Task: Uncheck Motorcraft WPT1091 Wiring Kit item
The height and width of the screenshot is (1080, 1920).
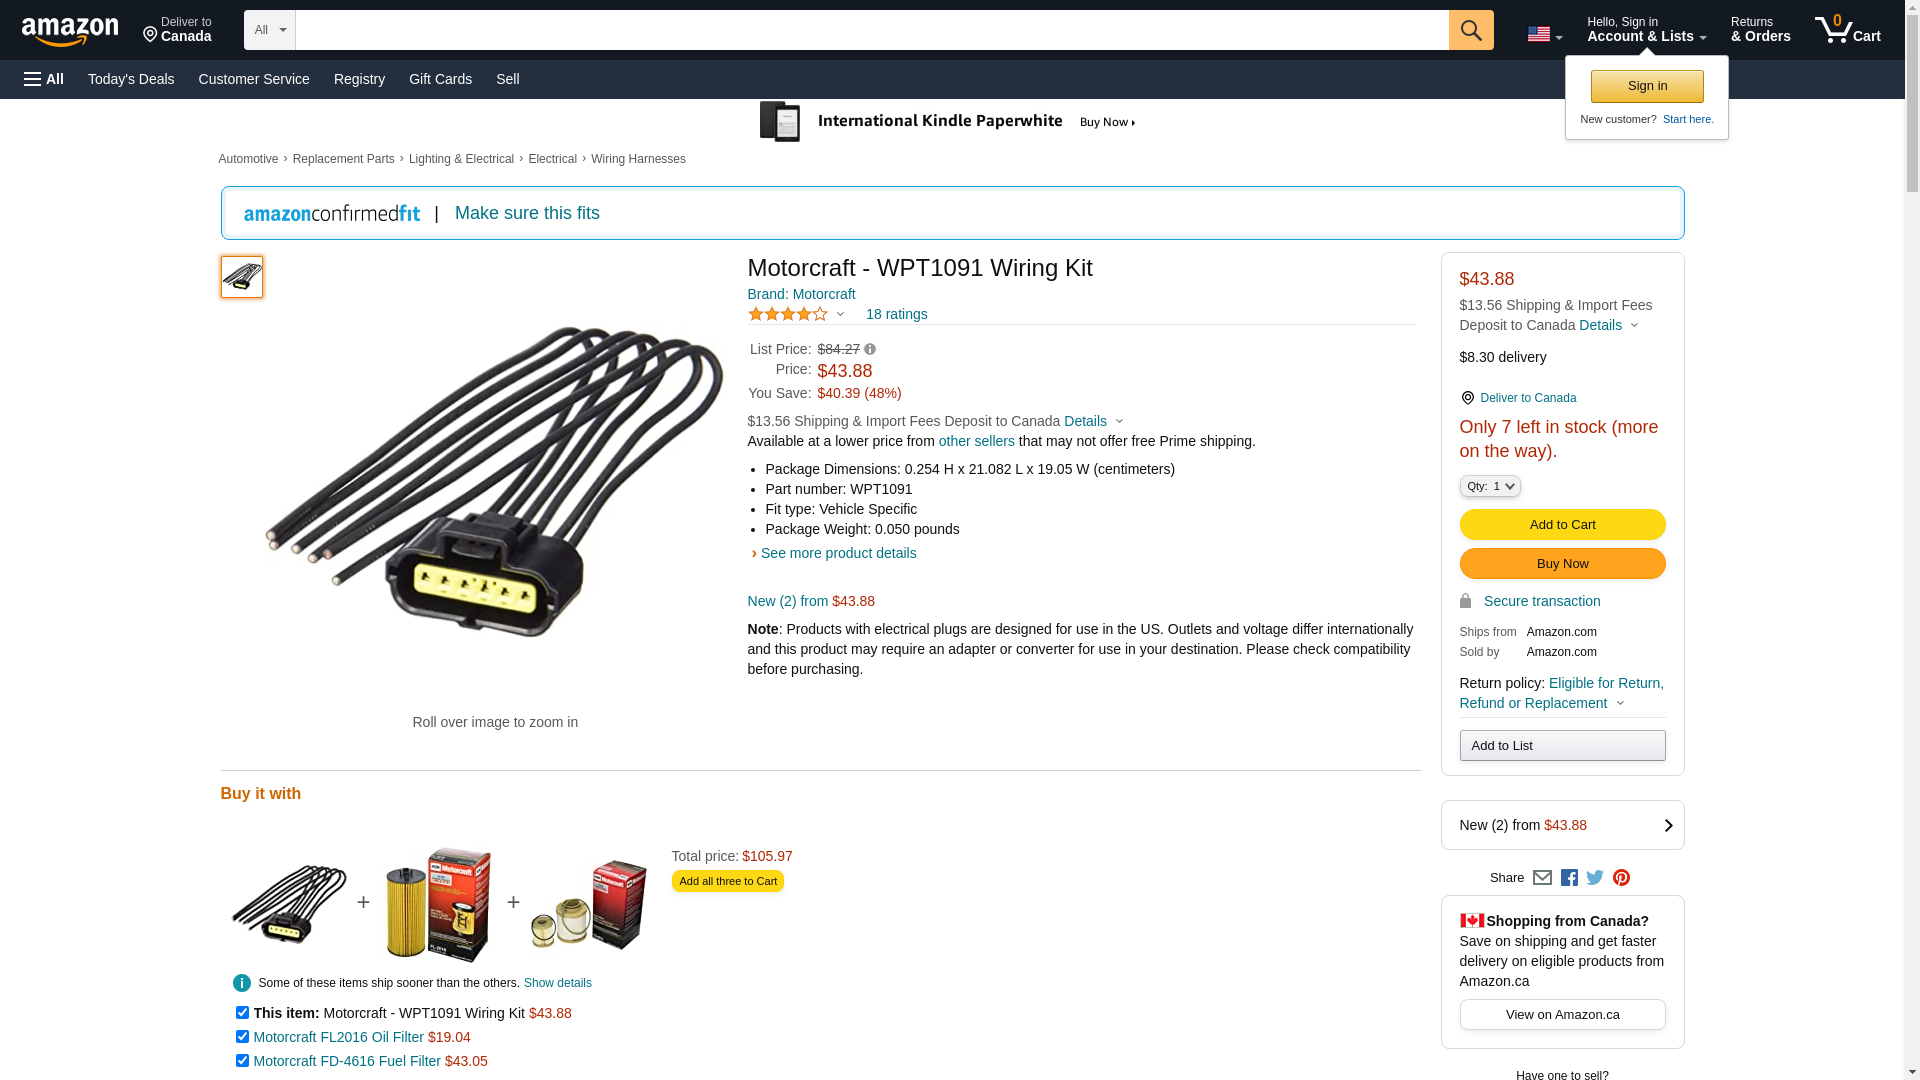Action: (x=242, y=1013)
